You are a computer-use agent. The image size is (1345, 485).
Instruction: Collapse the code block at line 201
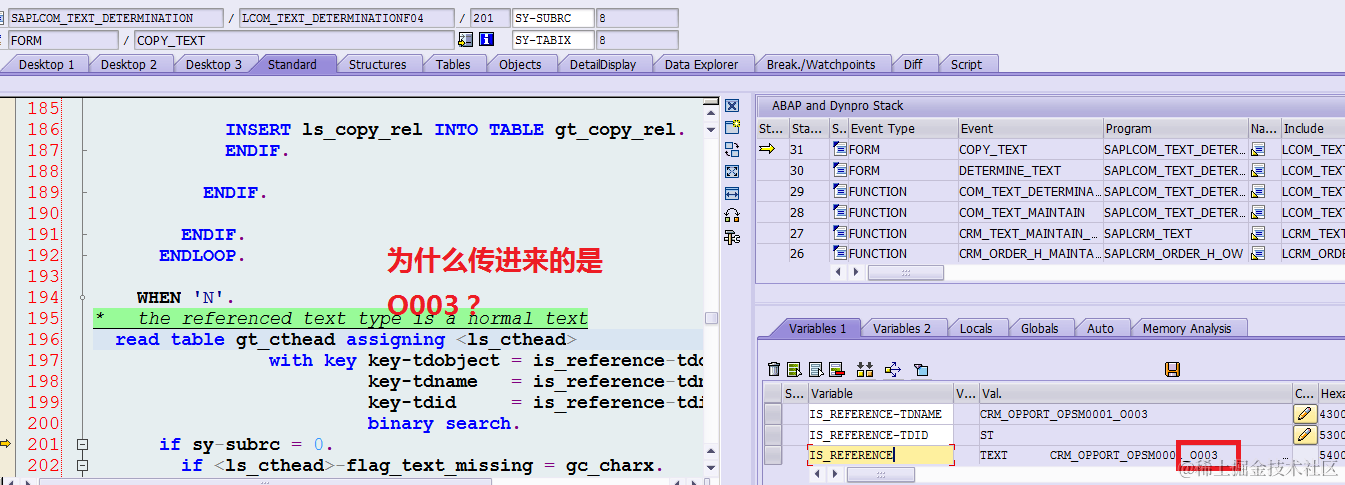(x=83, y=445)
